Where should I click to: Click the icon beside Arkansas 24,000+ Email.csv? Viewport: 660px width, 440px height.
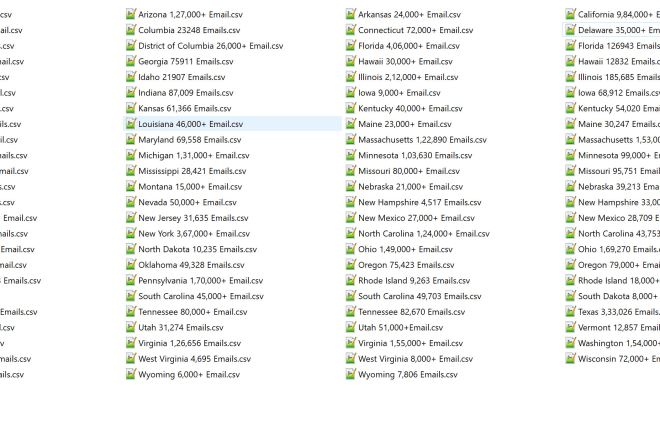tap(351, 14)
